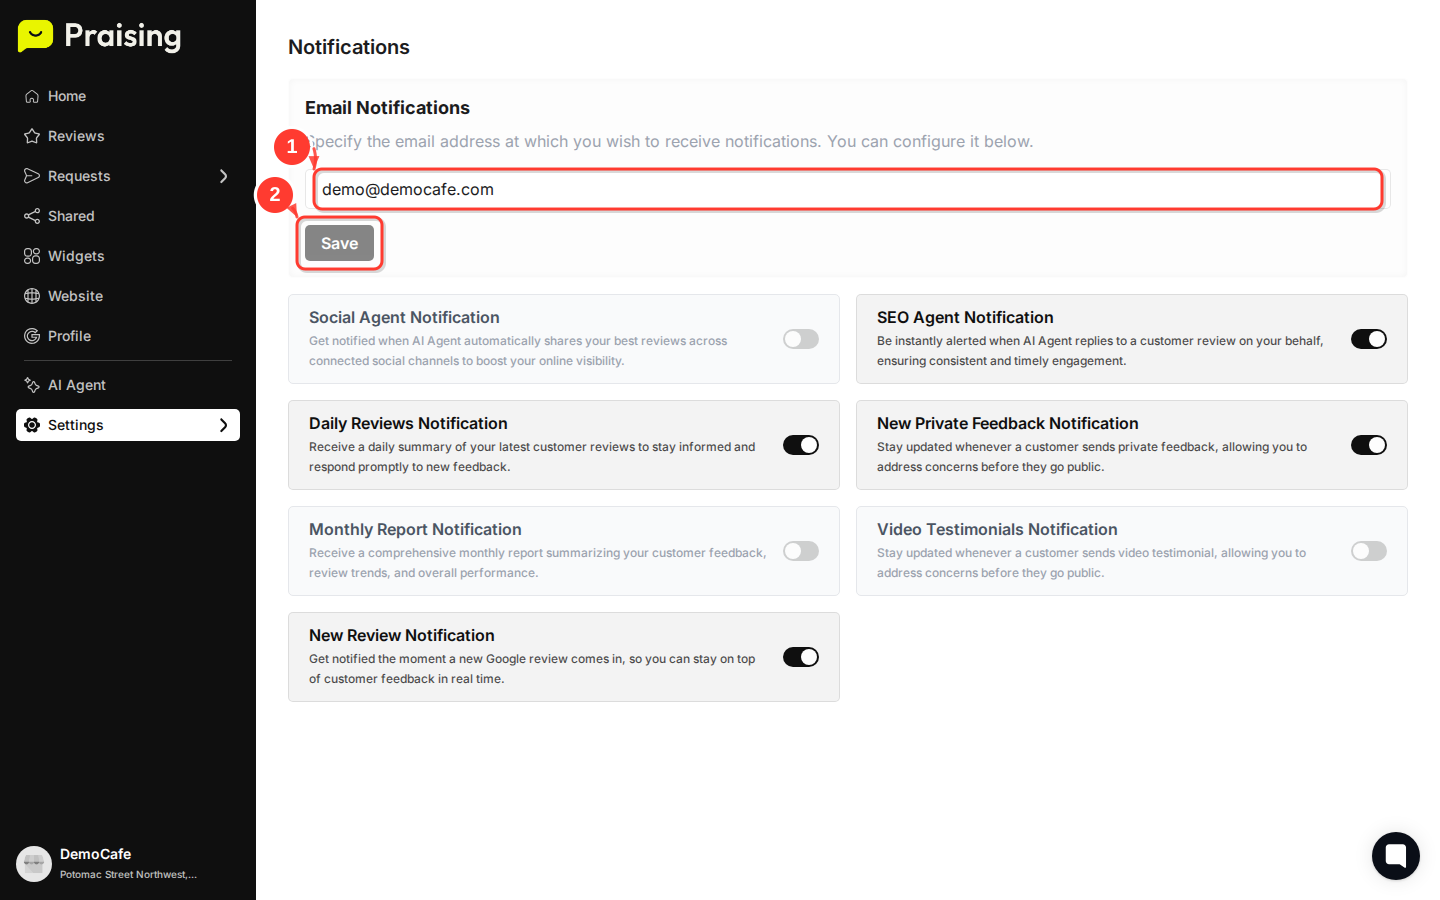Select the AI Agent sparkle icon
Image resolution: width=1440 pixels, height=900 pixels.
(x=32, y=385)
